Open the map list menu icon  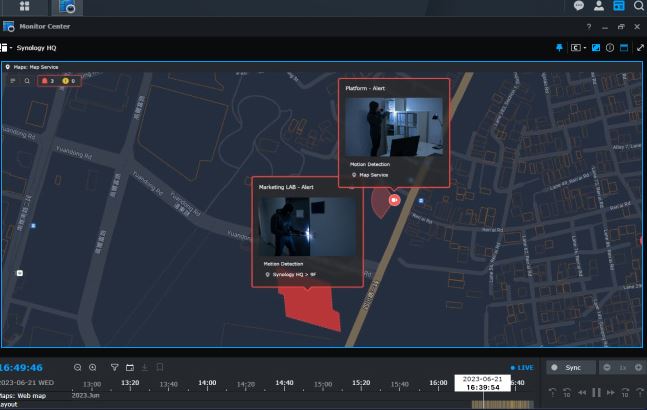13,81
